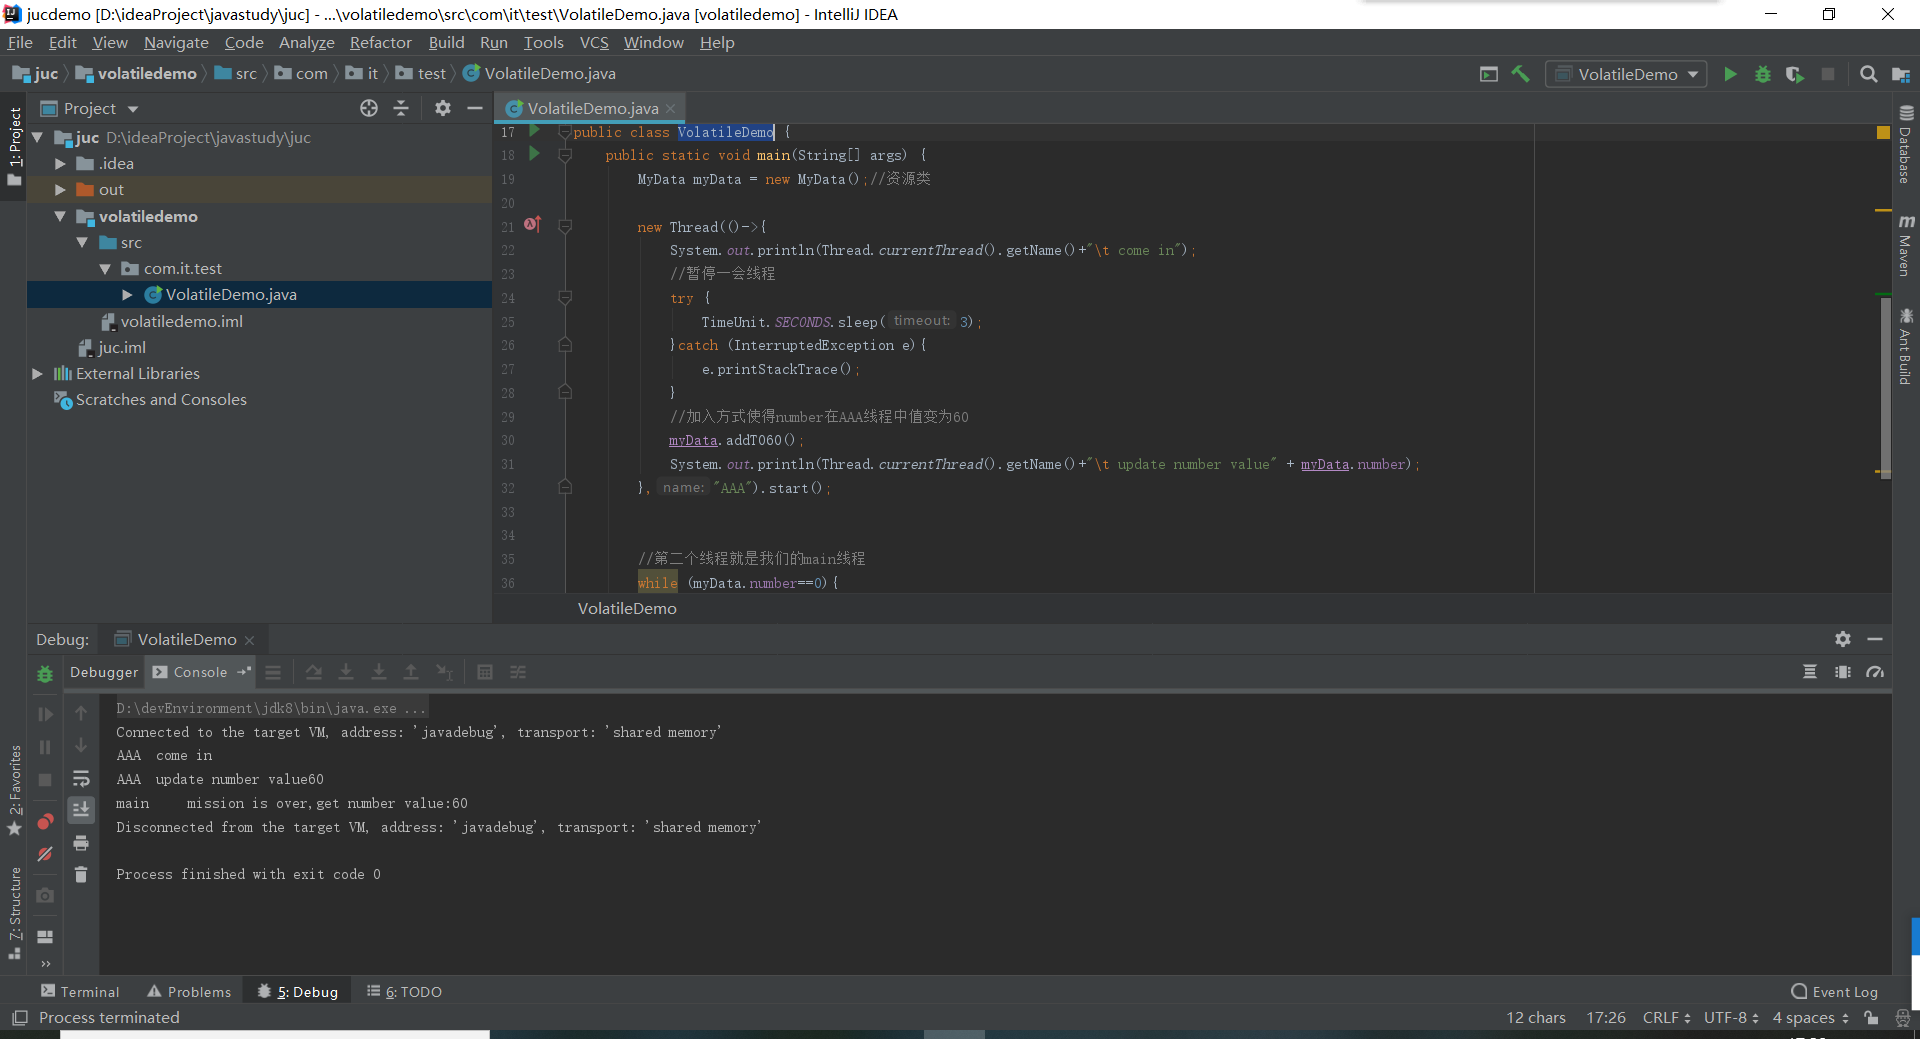1920x1039 pixels.
Task: Toggle Mute Breakpoints
Action: pos(45,855)
